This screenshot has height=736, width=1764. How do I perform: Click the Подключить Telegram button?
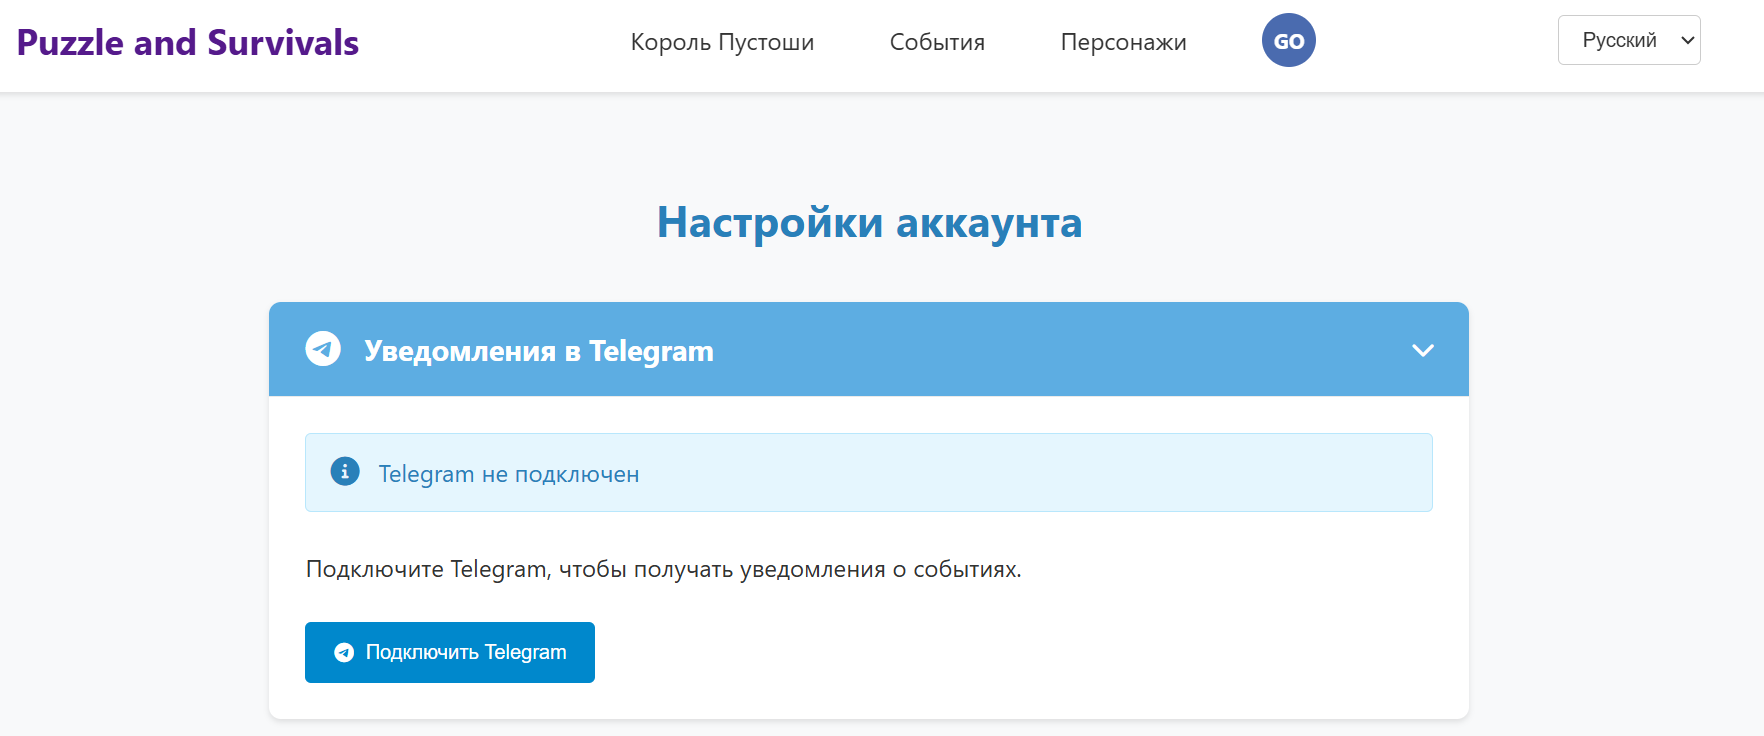(450, 652)
